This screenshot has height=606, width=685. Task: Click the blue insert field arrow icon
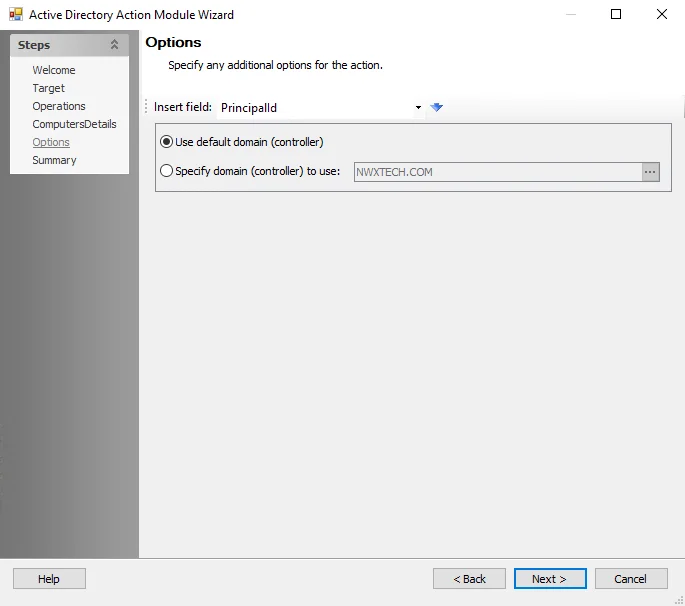coord(436,107)
